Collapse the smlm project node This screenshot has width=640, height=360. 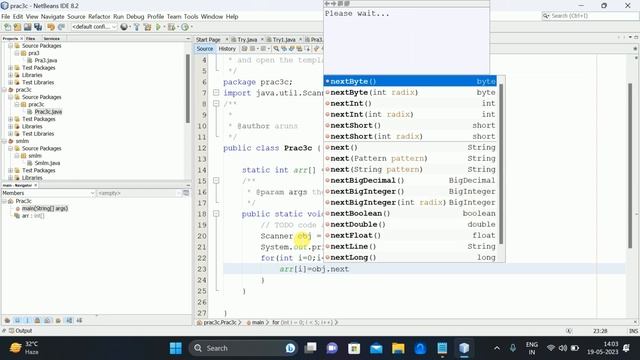tap(4, 141)
